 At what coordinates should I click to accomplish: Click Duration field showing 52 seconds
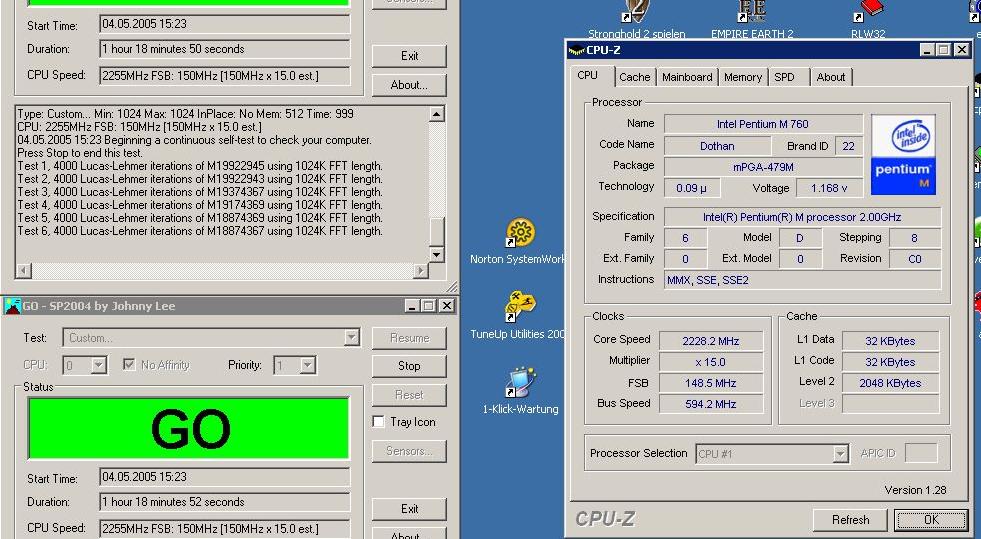pyautogui.click(x=225, y=502)
